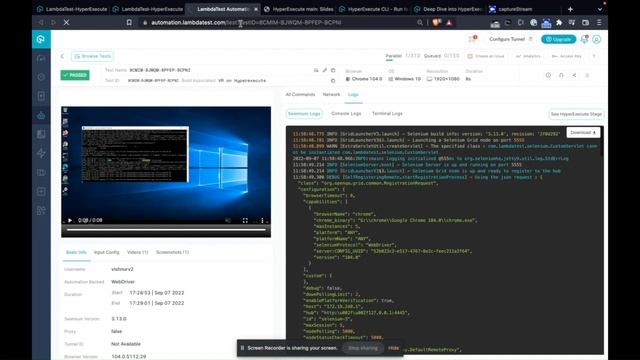This screenshot has height=360, width=640.
Task: Click the integrations grid icon in sidebar
Action: tap(41, 211)
